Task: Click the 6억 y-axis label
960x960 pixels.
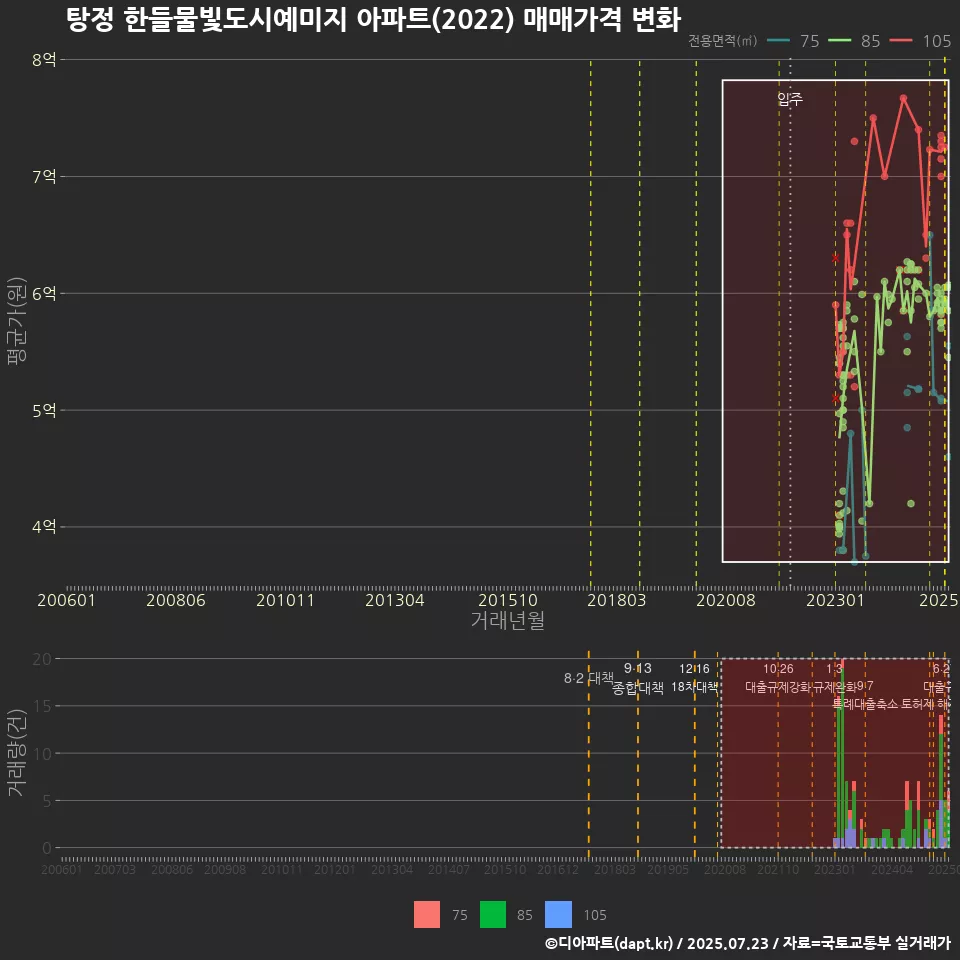Action: [x=44, y=293]
